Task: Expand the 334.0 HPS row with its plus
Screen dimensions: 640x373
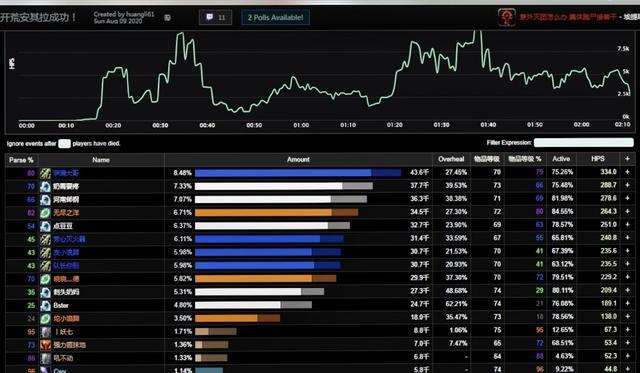Action: click(x=627, y=172)
